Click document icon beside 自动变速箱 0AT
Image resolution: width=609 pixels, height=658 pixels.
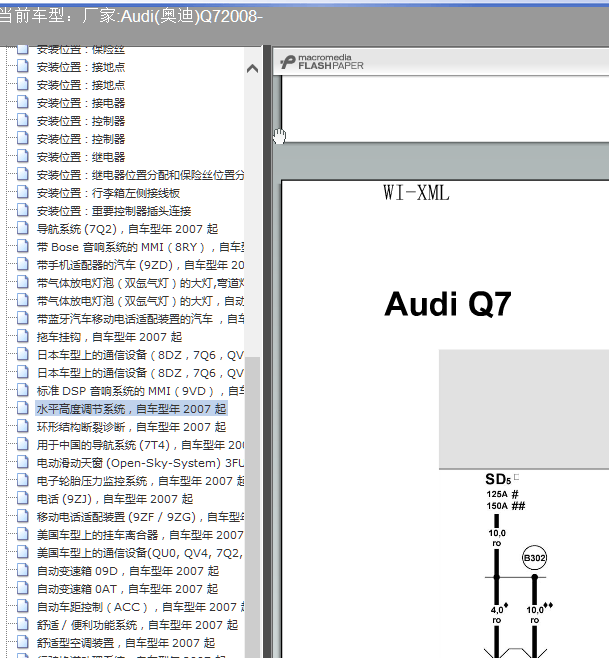pos(23,589)
